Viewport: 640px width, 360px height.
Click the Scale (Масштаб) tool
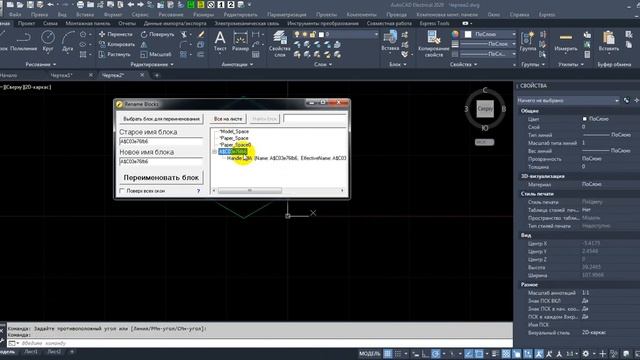pos(156,54)
